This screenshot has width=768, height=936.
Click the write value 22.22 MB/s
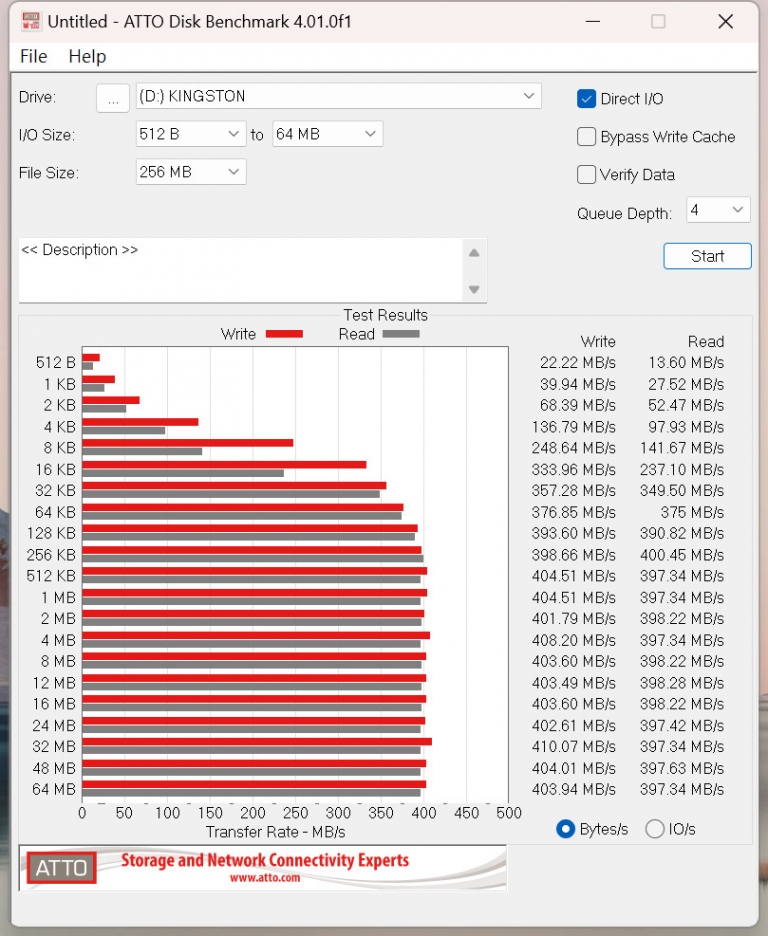click(x=578, y=363)
